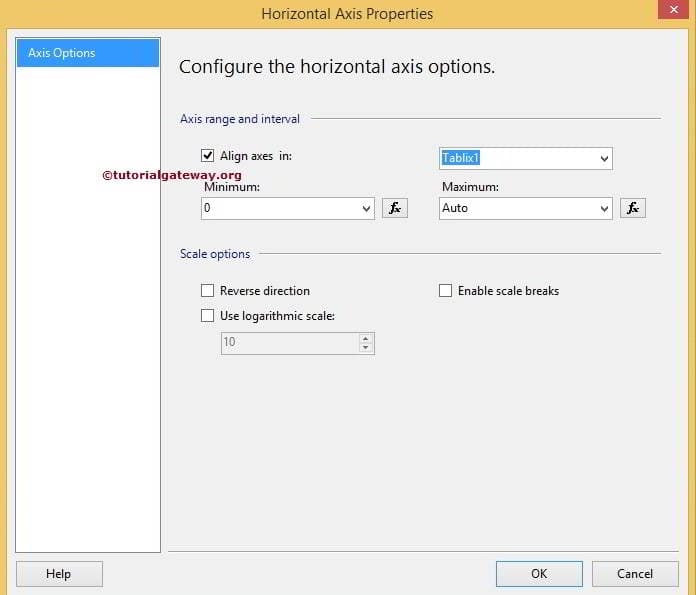Enable Reverse direction checkbox
This screenshot has width=696, height=595.
pyautogui.click(x=208, y=291)
